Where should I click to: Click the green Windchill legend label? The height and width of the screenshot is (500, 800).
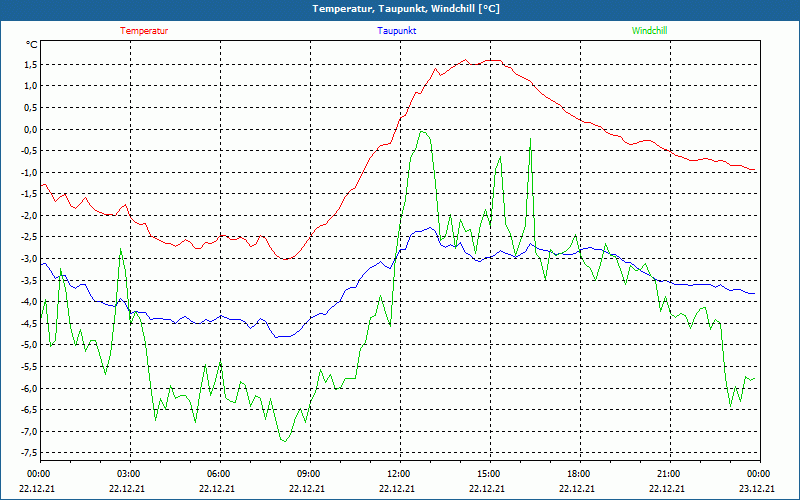pyautogui.click(x=650, y=31)
